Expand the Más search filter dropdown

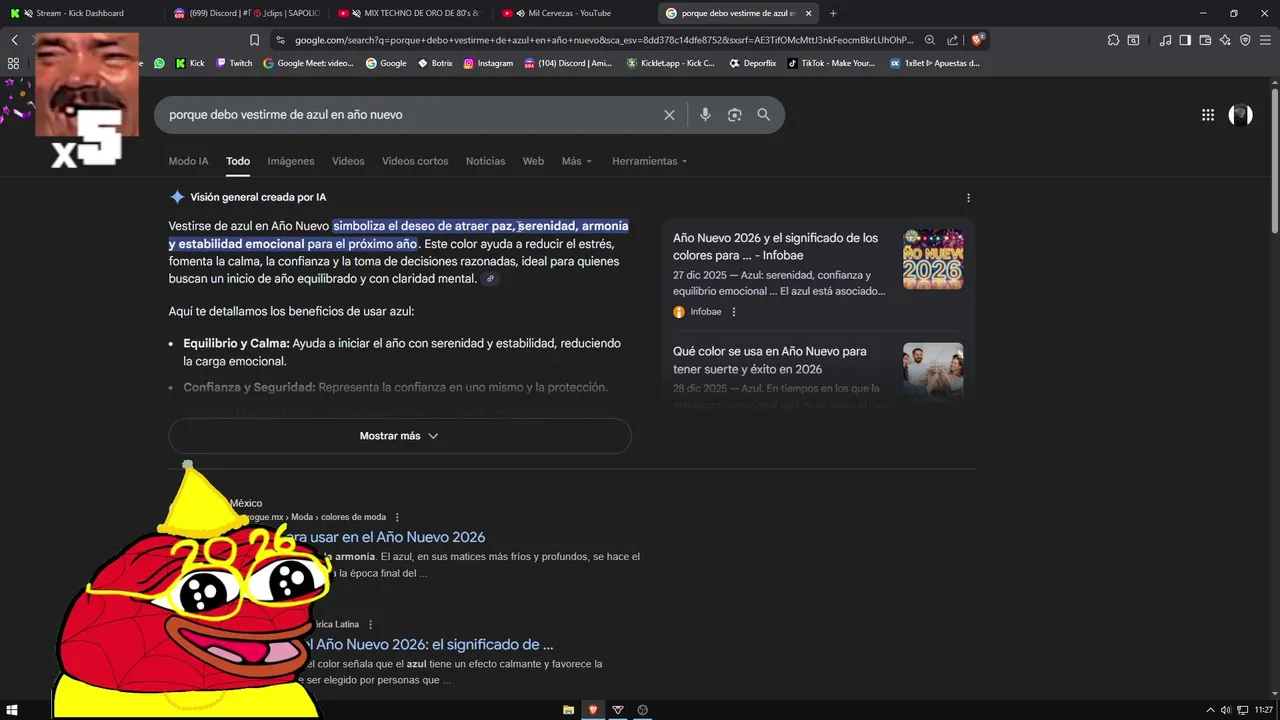tap(577, 161)
